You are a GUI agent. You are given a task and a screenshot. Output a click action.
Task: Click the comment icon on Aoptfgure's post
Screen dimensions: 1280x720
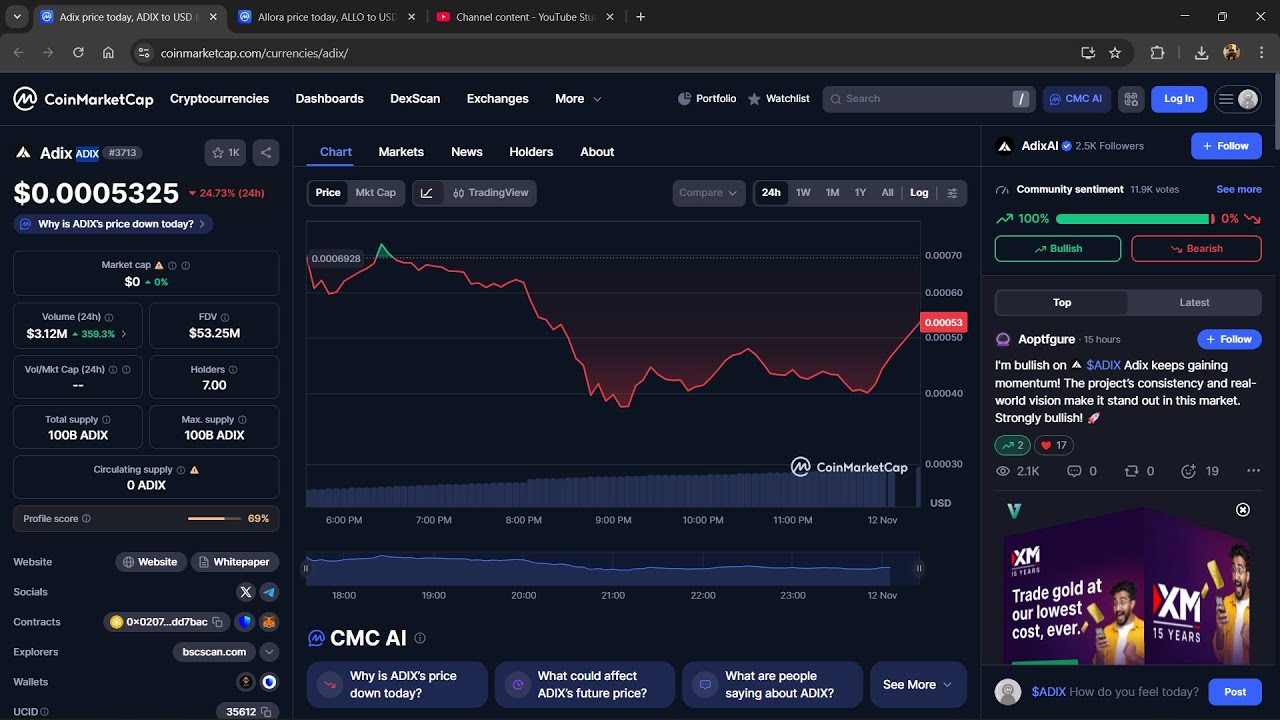(1074, 471)
